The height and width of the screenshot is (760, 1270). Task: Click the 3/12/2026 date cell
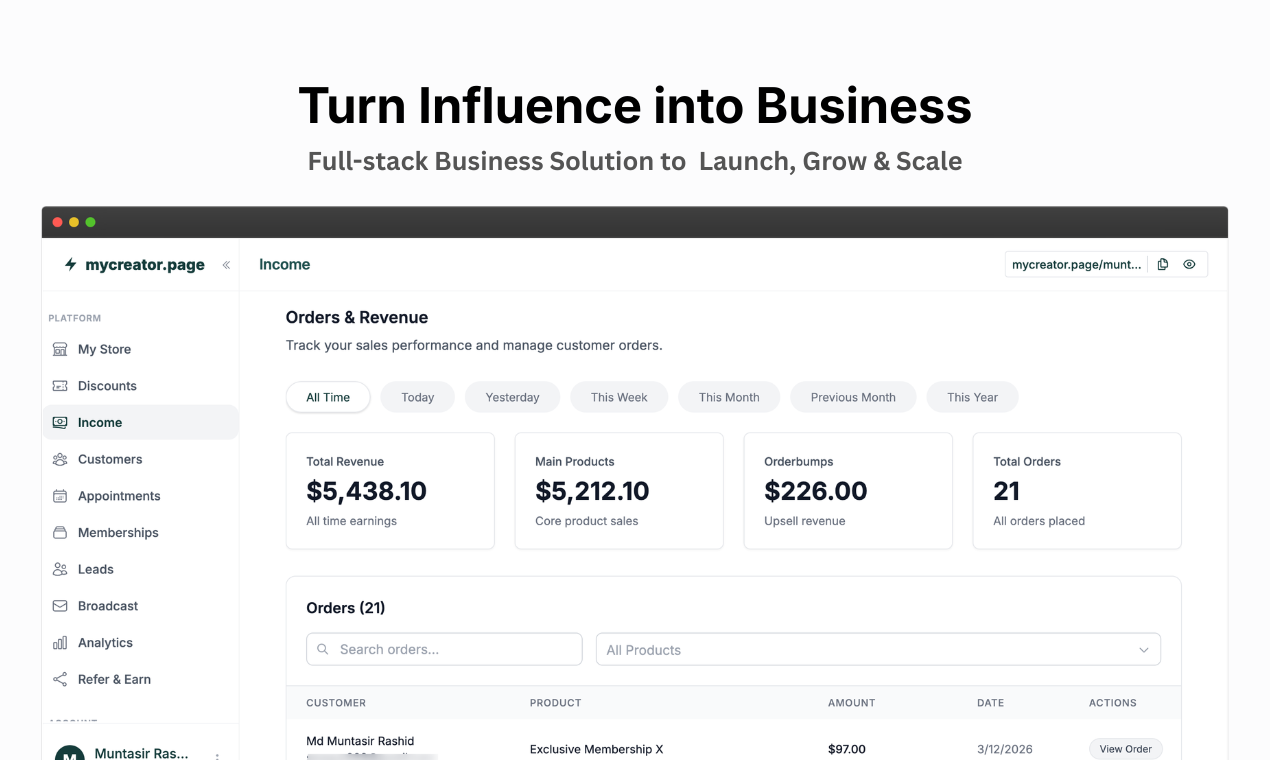pos(1005,749)
